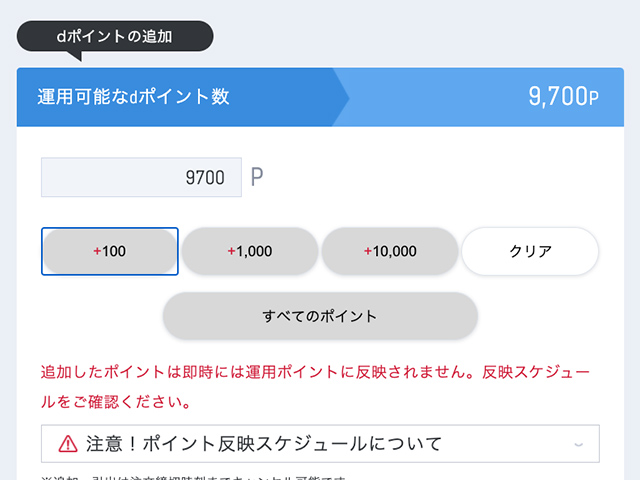Click the red warning triangle icon

click(68, 443)
